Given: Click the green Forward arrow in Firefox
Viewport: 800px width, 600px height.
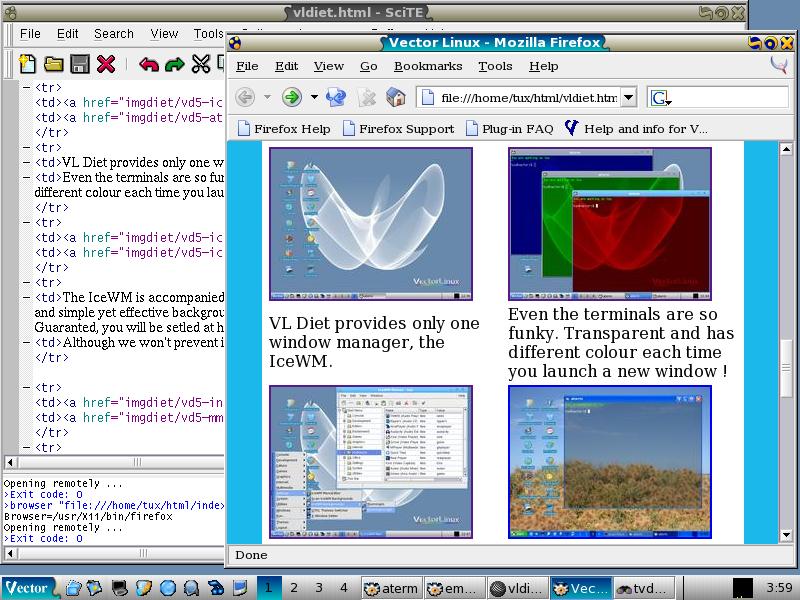Looking at the screenshot, I should (x=291, y=97).
